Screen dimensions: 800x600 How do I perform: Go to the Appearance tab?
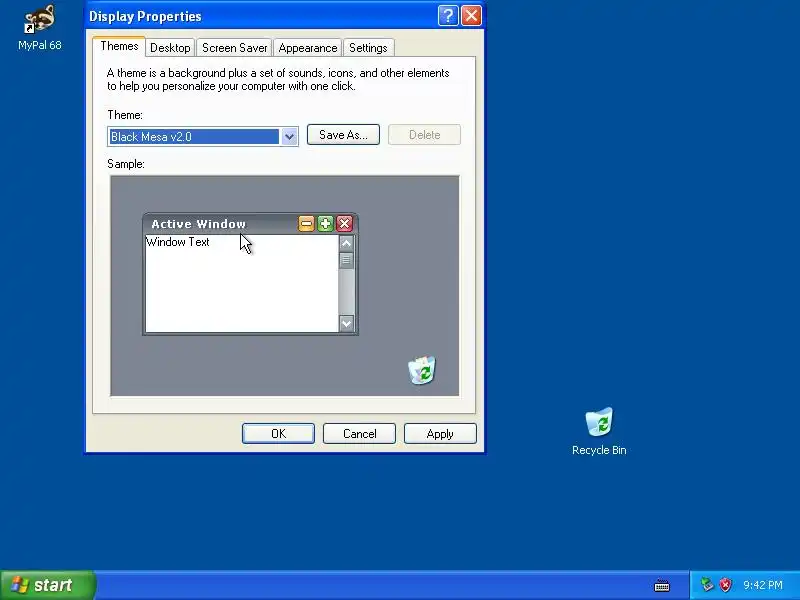coord(308,47)
